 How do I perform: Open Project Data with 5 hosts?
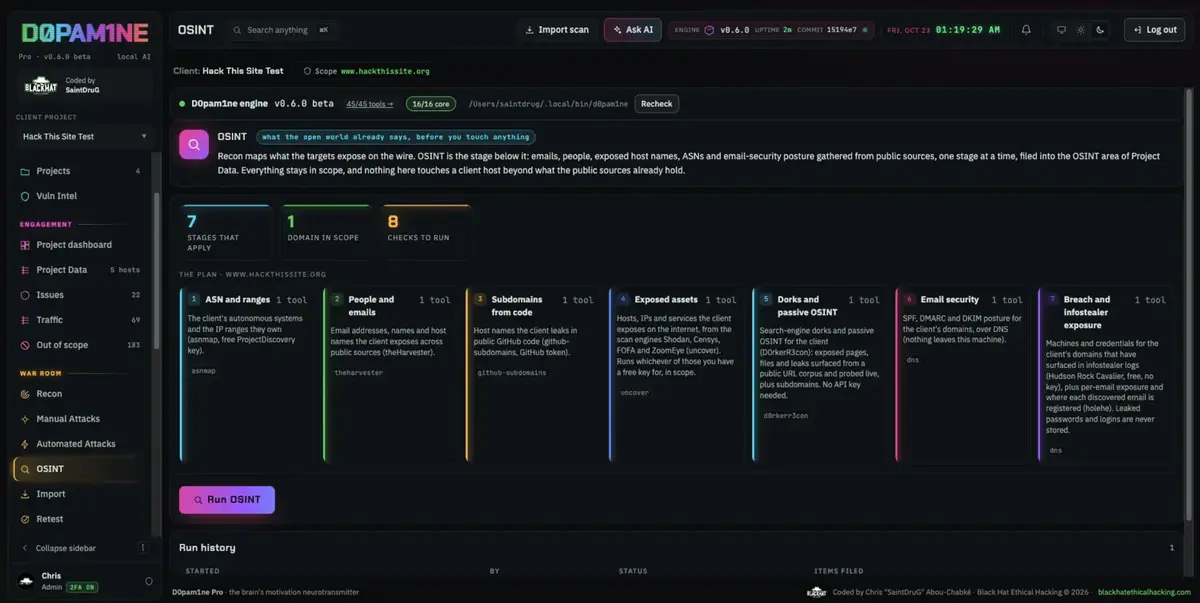coord(80,270)
